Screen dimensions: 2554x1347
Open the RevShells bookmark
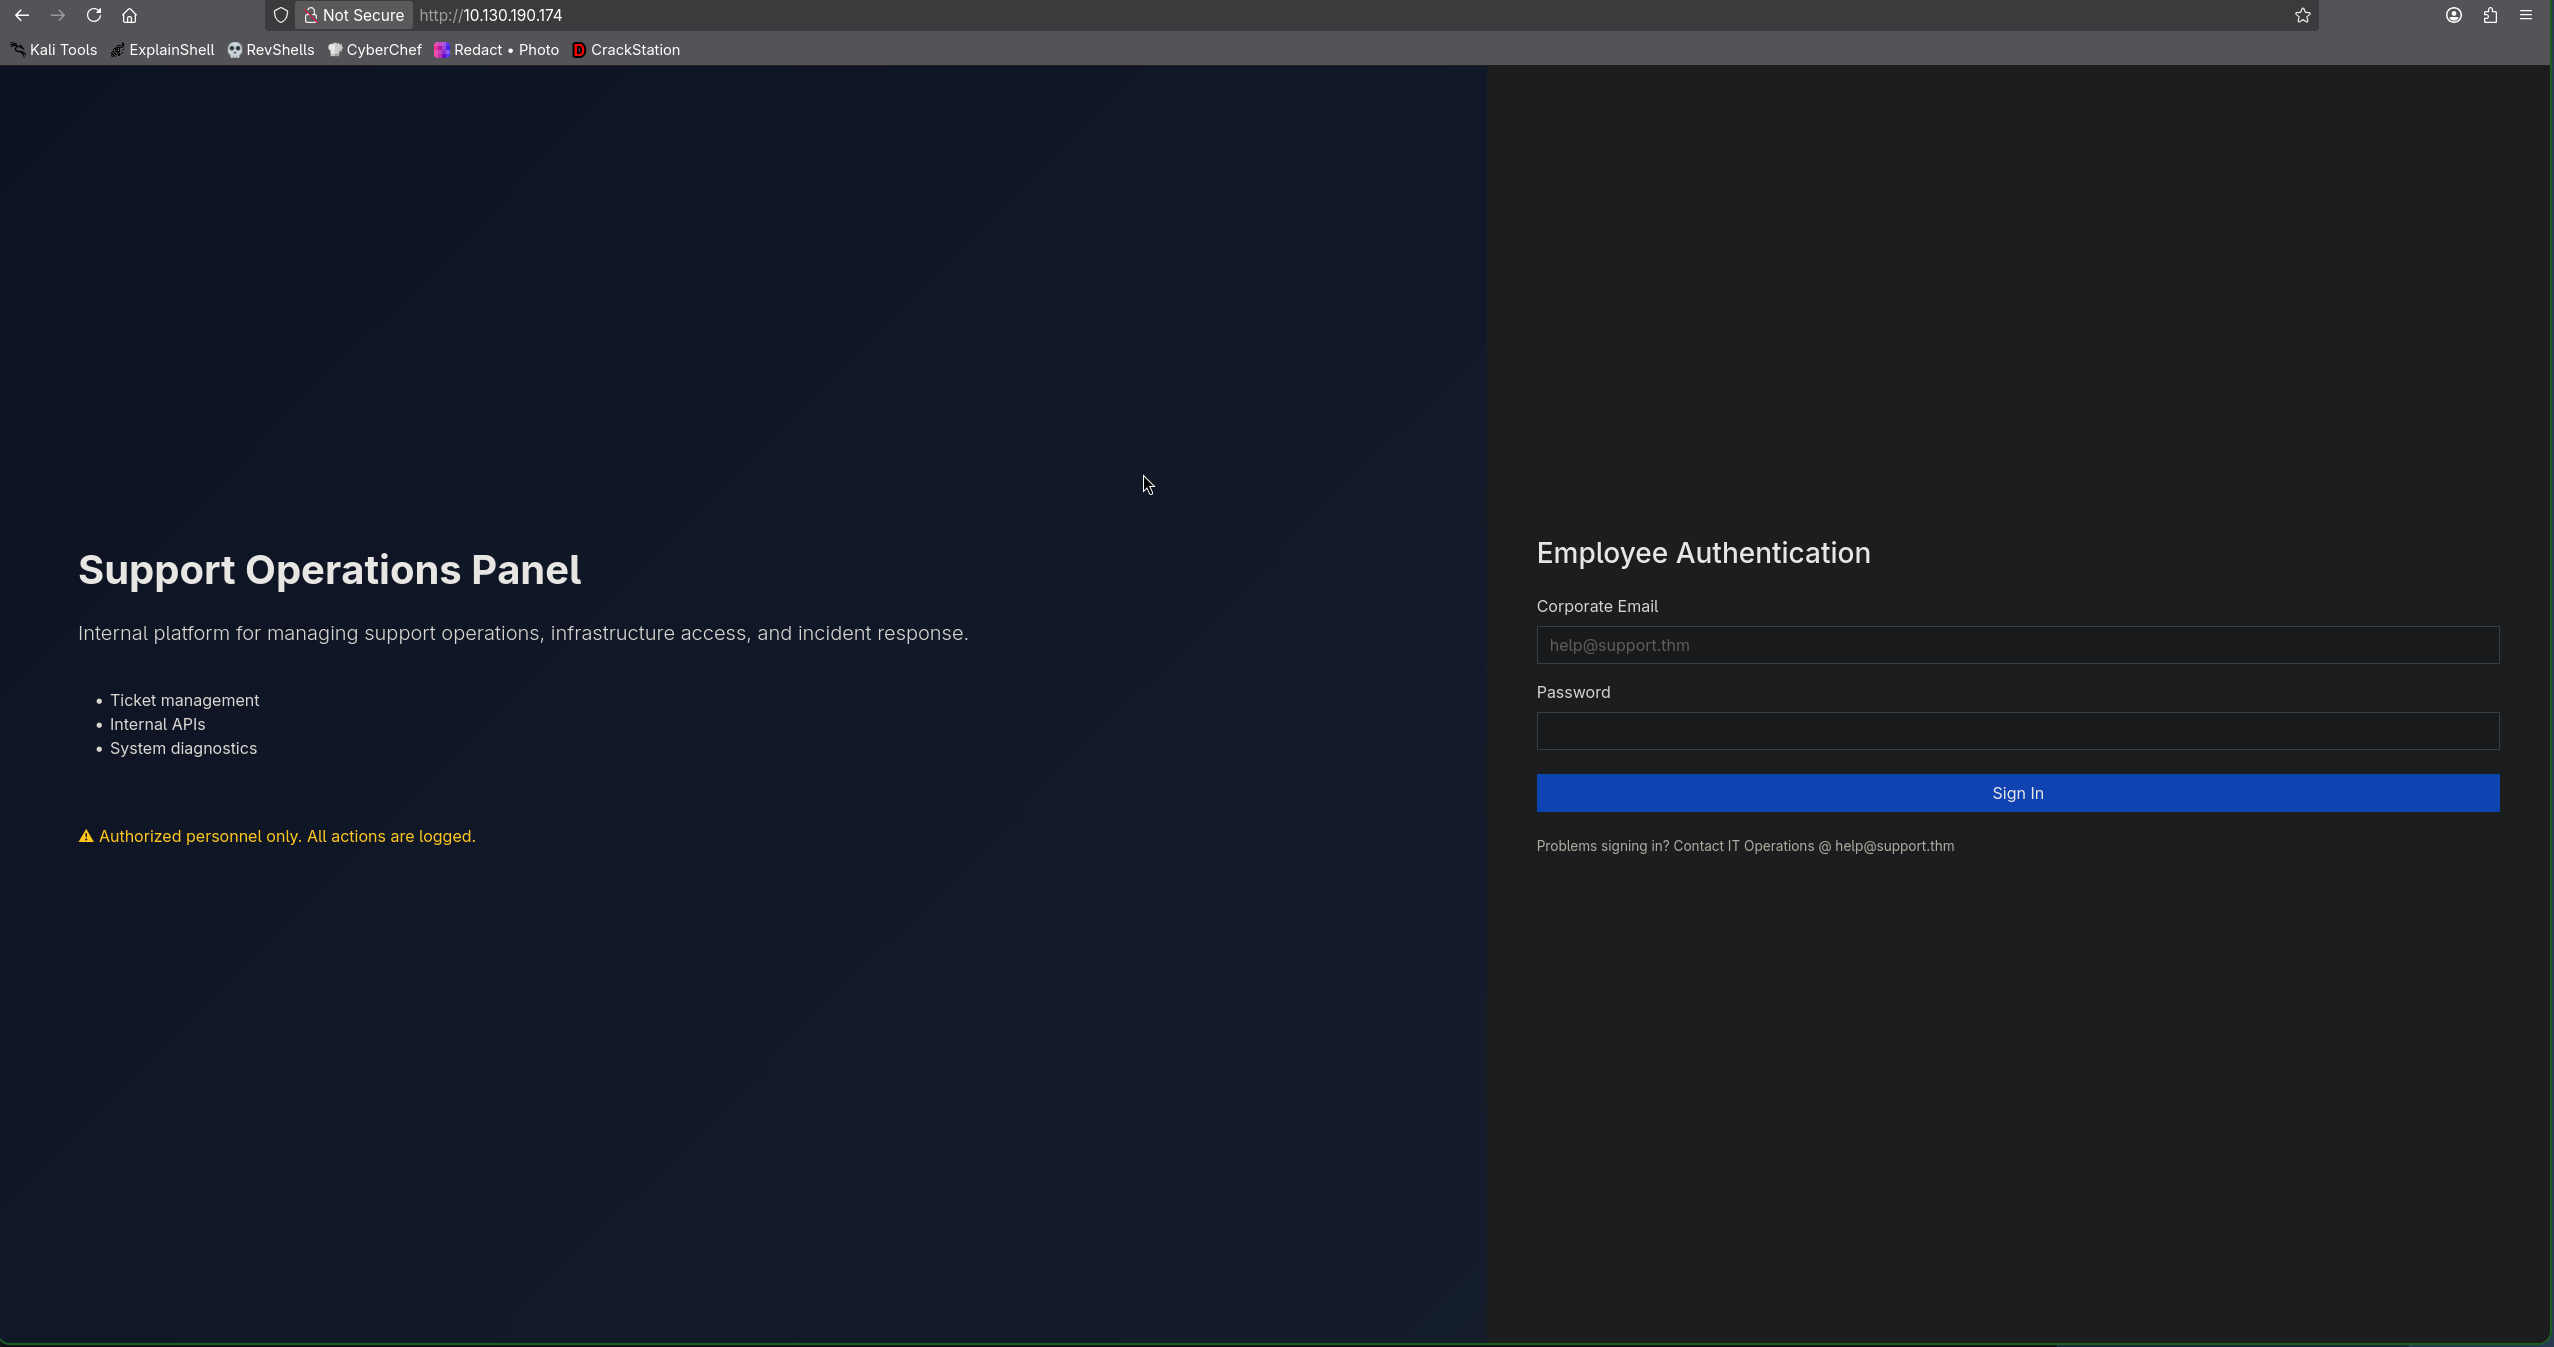click(271, 50)
